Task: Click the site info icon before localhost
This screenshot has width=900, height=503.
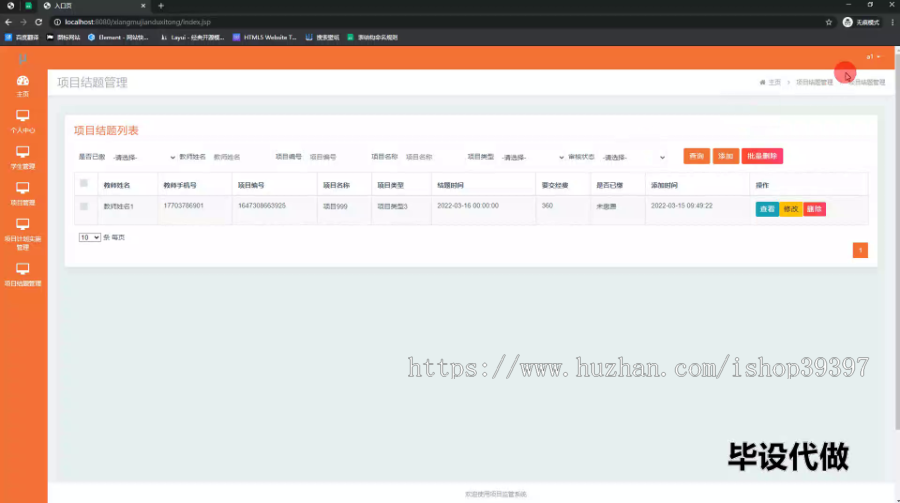Action: click(57, 22)
